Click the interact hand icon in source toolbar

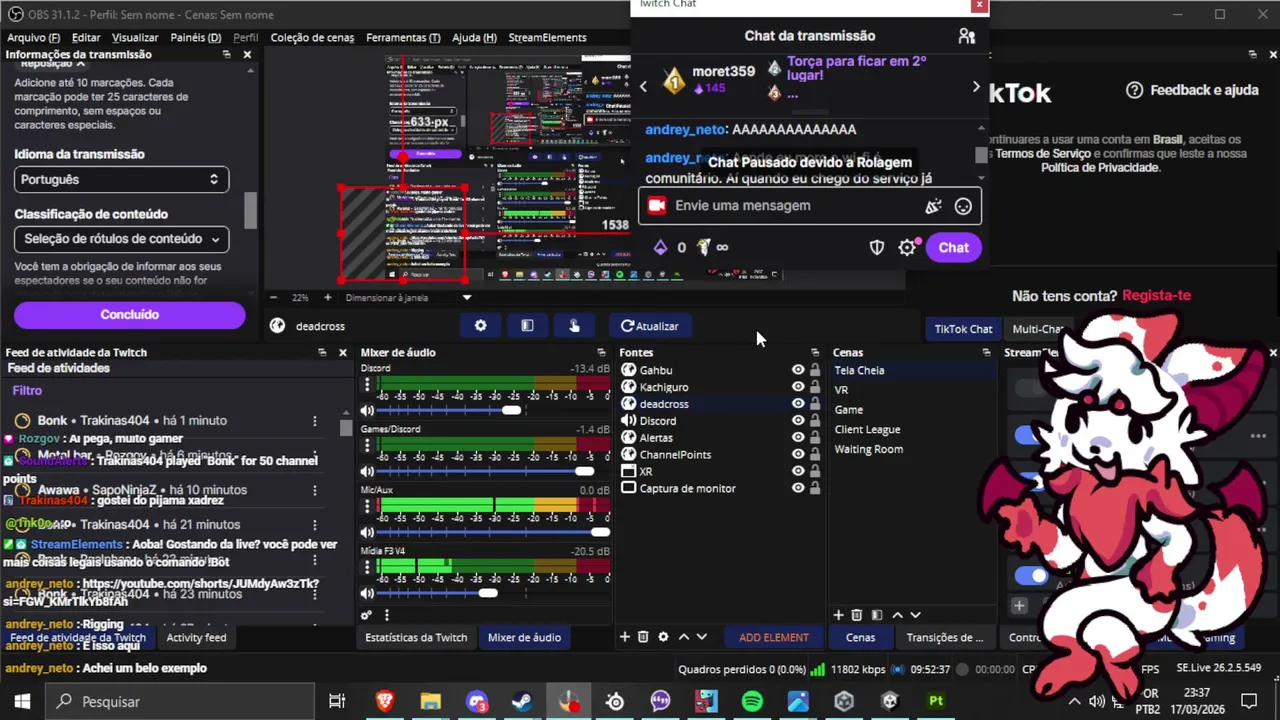(574, 326)
